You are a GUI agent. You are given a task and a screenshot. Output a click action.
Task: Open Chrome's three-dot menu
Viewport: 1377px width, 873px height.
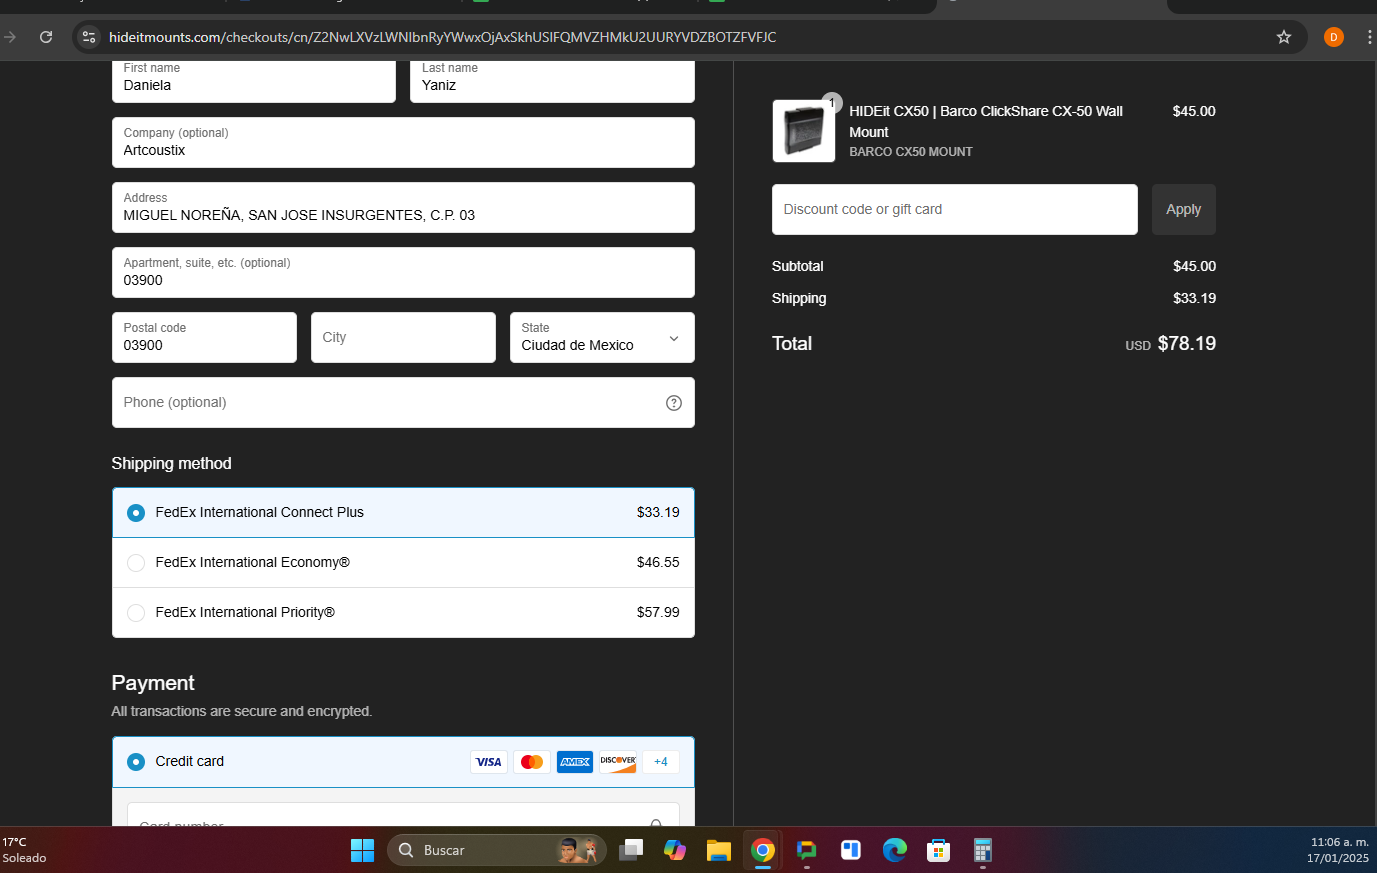tap(1369, 37)
